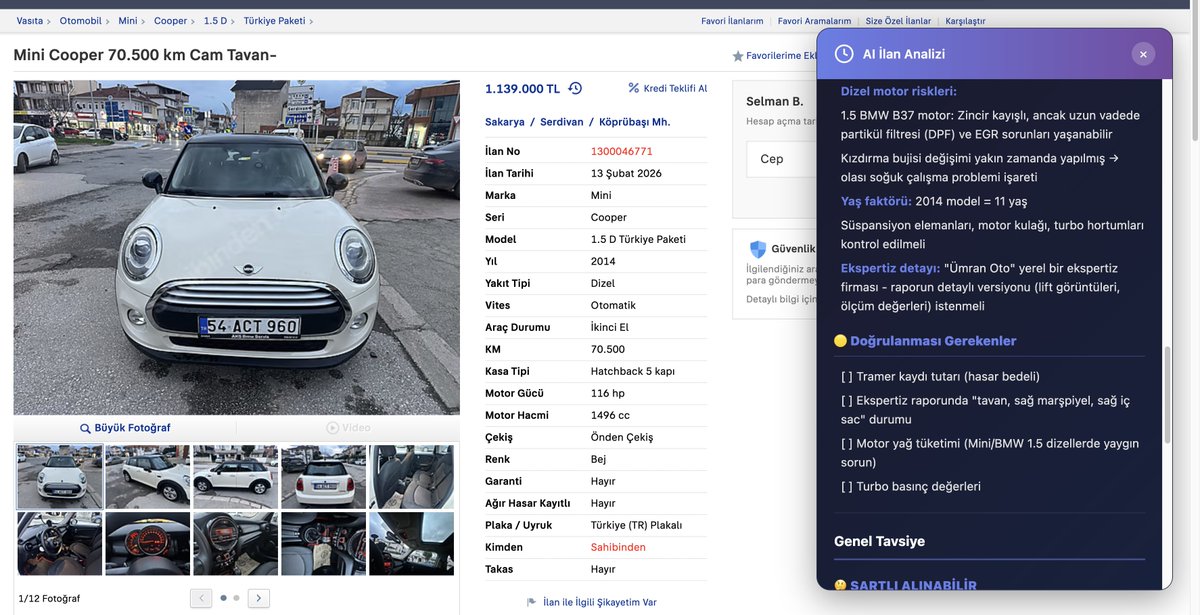The height and width of the screenshot is (615, 1200).
Task: Open the Otomobil breadcrumb
Action: click(x=80, y=21)
